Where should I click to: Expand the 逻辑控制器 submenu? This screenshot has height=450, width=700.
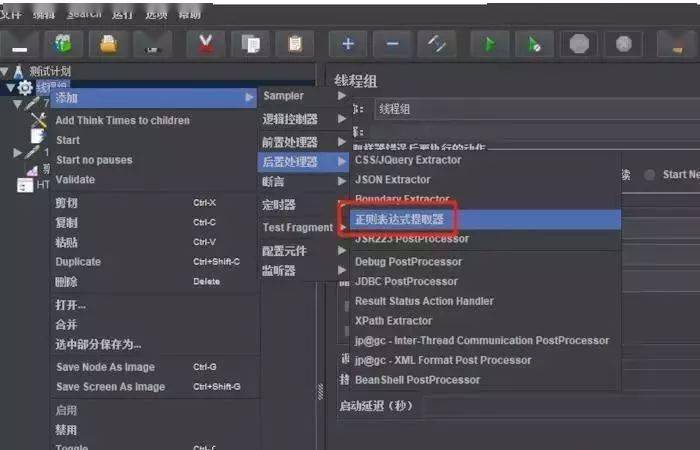coord(304,119)
